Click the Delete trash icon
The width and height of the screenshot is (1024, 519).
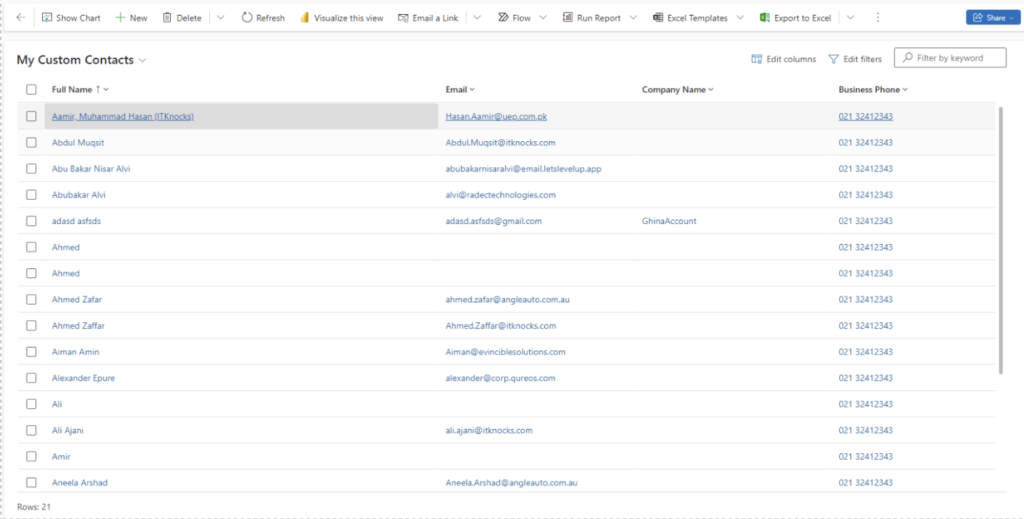[167, 18]
